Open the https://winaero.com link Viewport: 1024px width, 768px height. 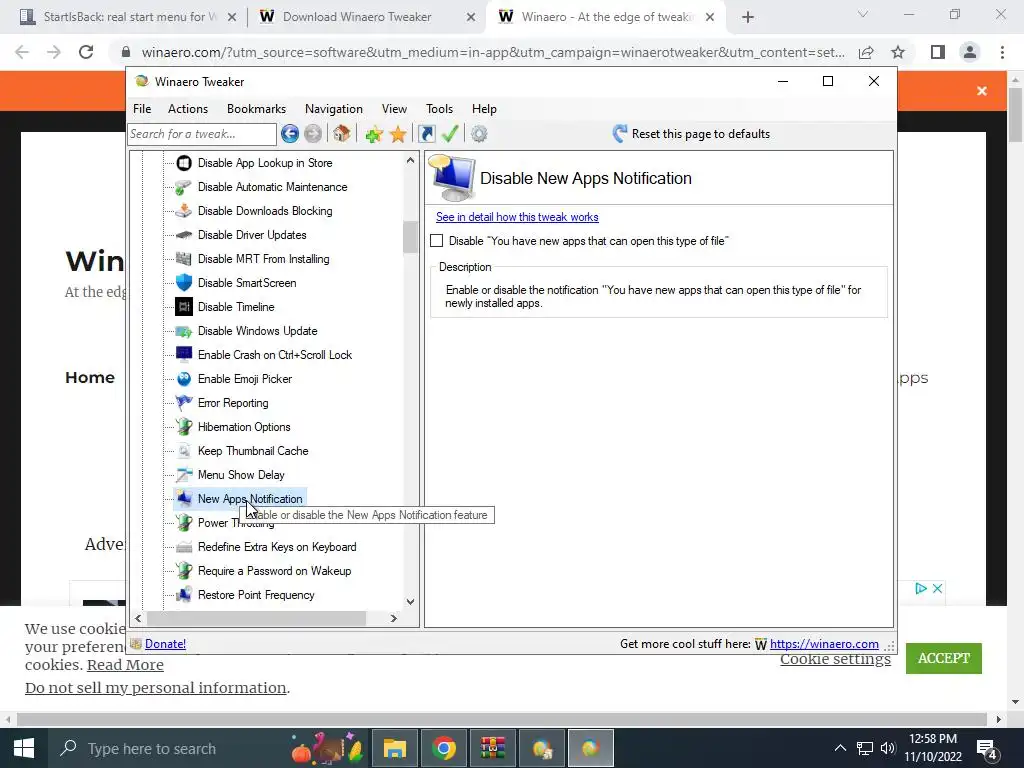coord(824,644)
